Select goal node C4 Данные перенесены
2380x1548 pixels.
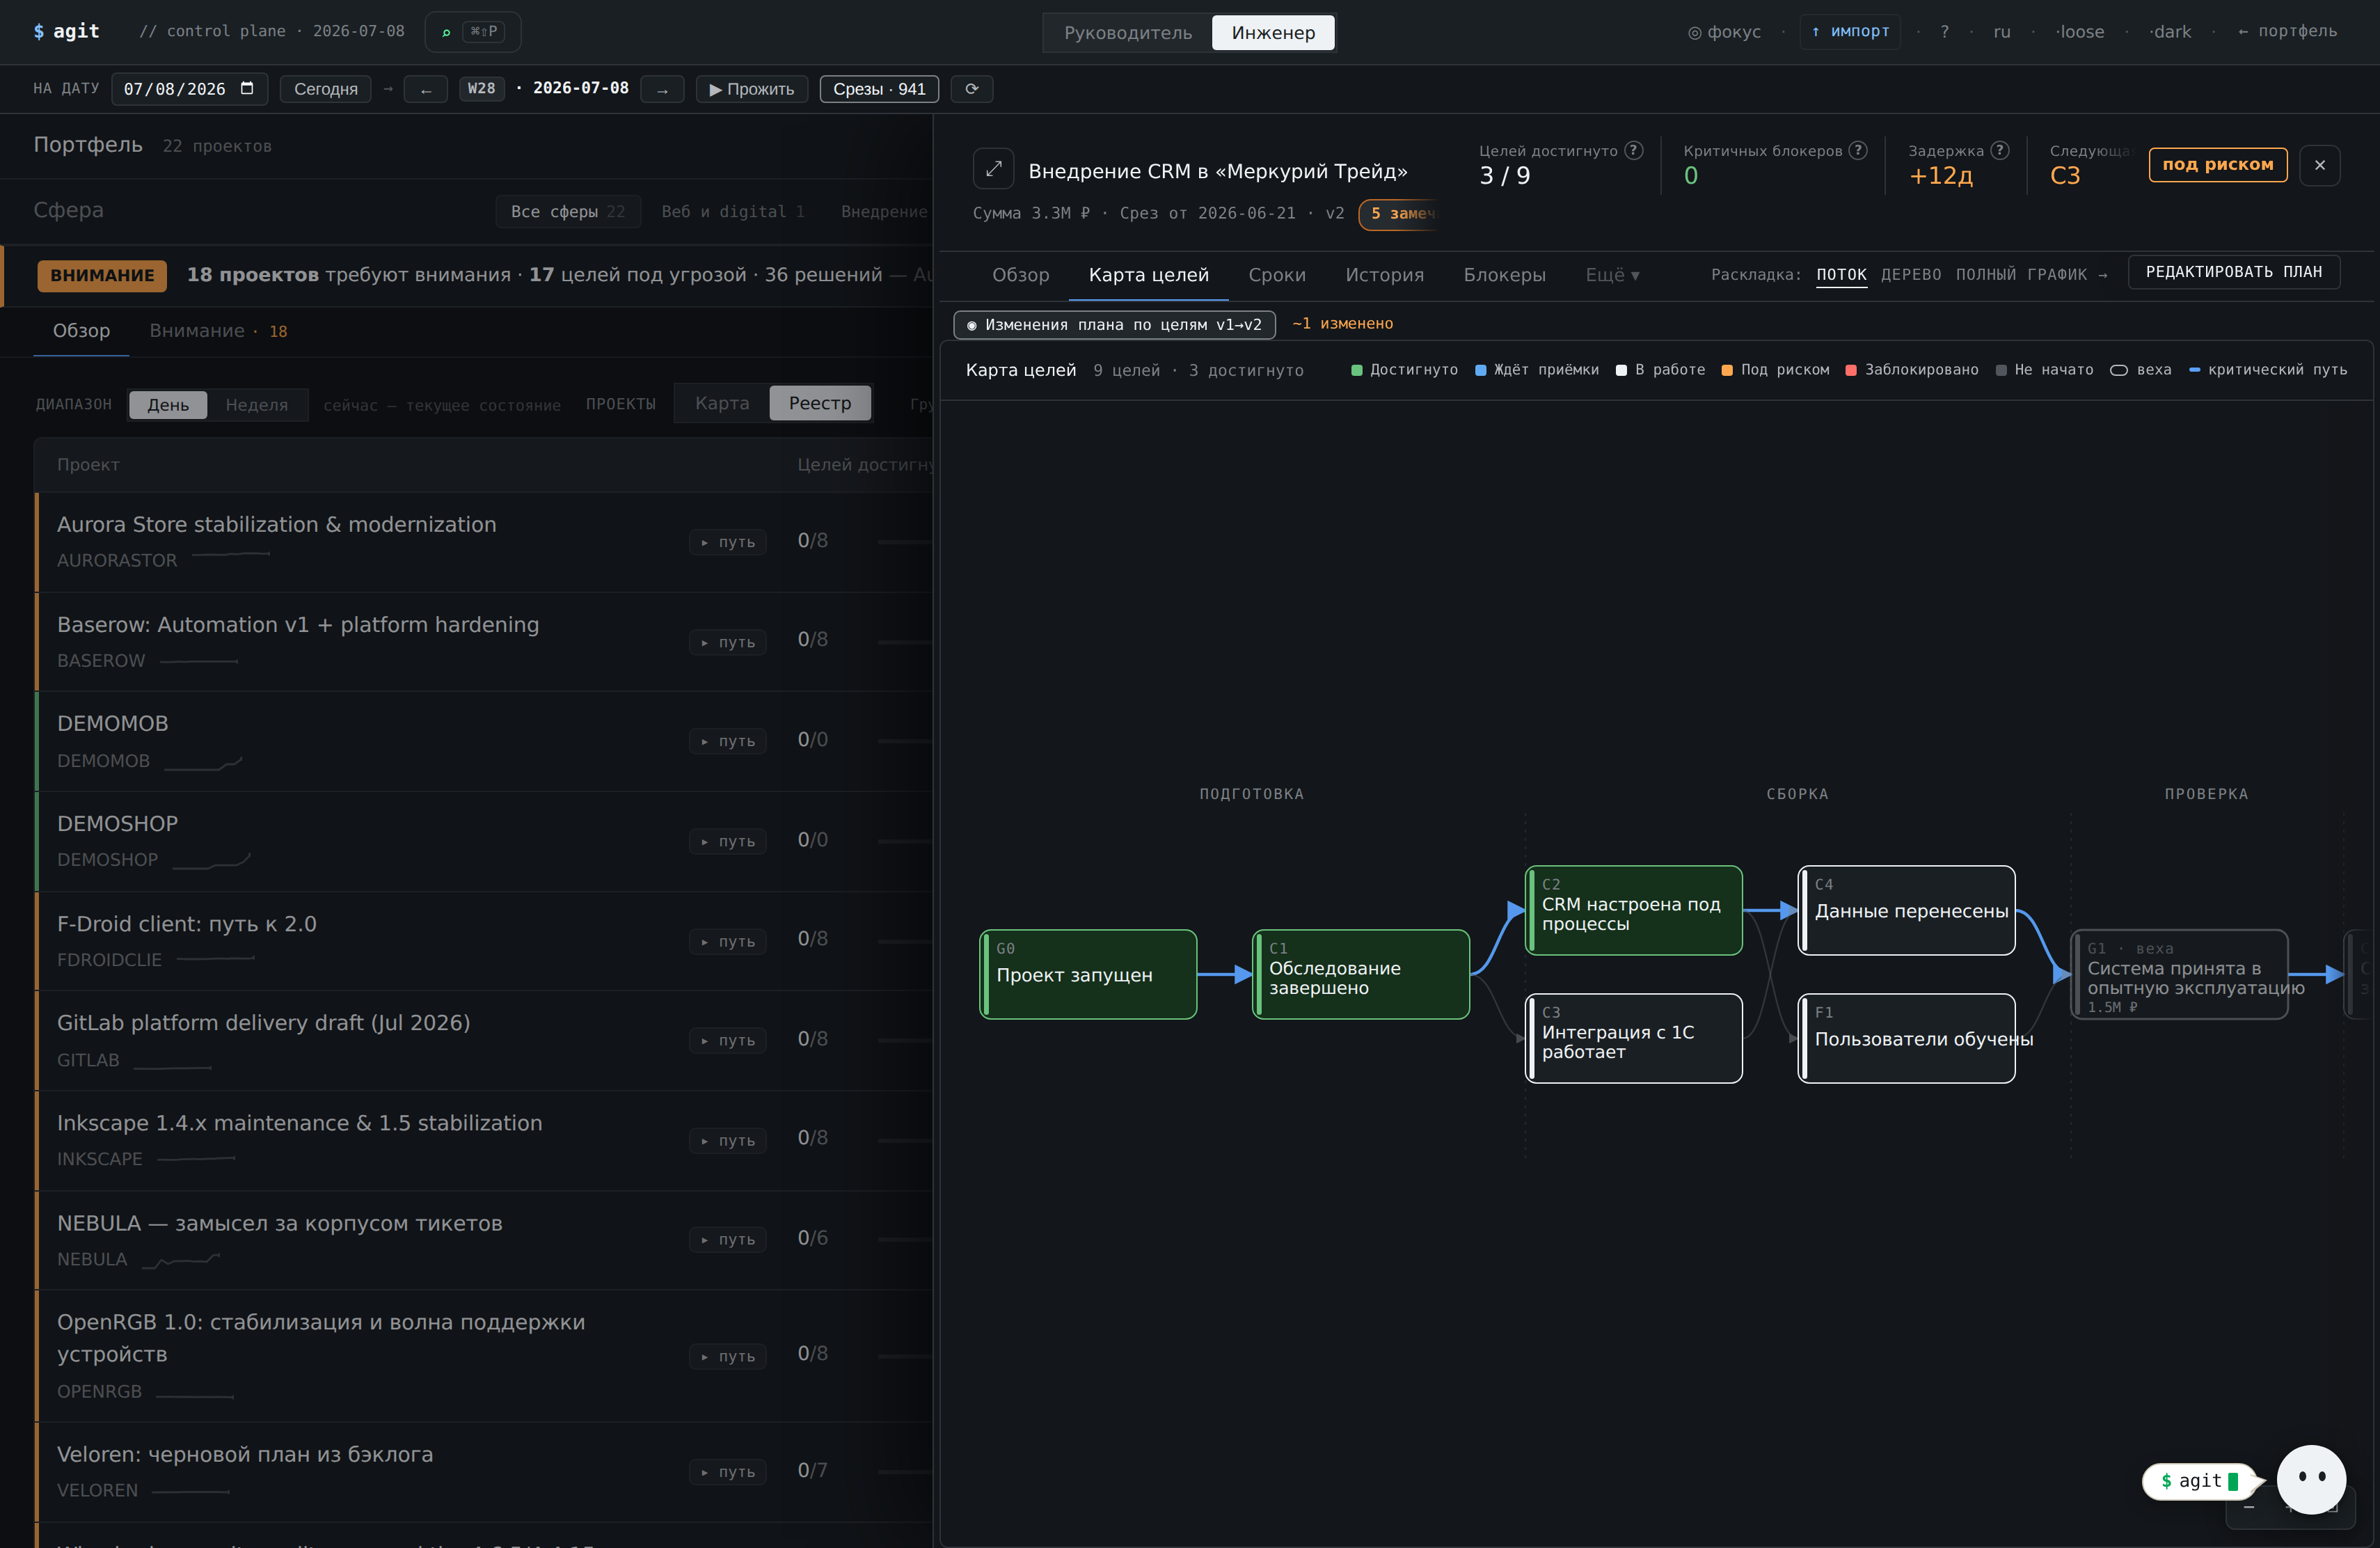tap(1907, 910)
